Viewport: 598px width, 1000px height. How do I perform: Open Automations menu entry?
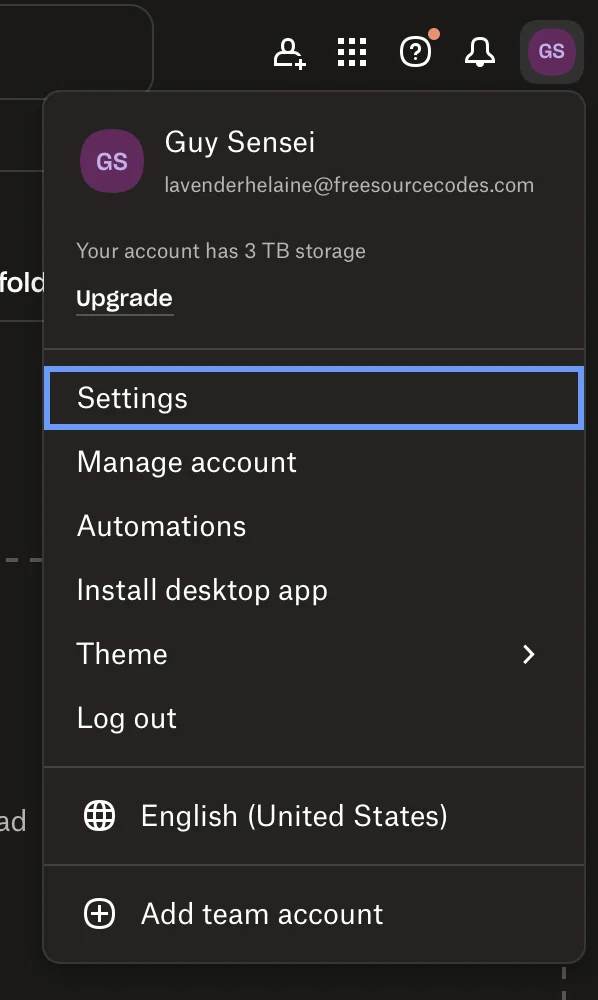click(314, 526)
